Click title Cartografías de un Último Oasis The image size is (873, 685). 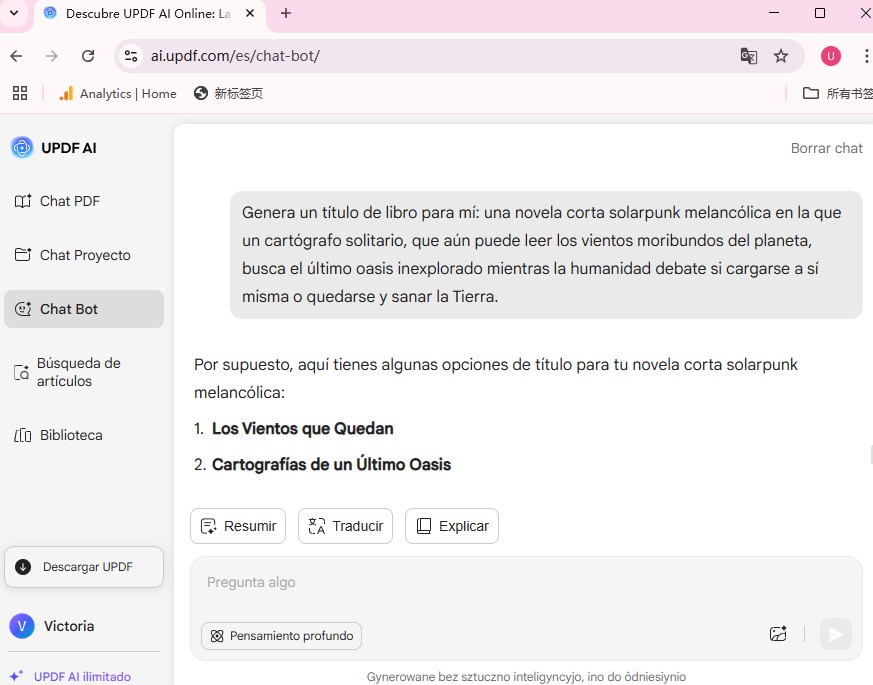331,464
